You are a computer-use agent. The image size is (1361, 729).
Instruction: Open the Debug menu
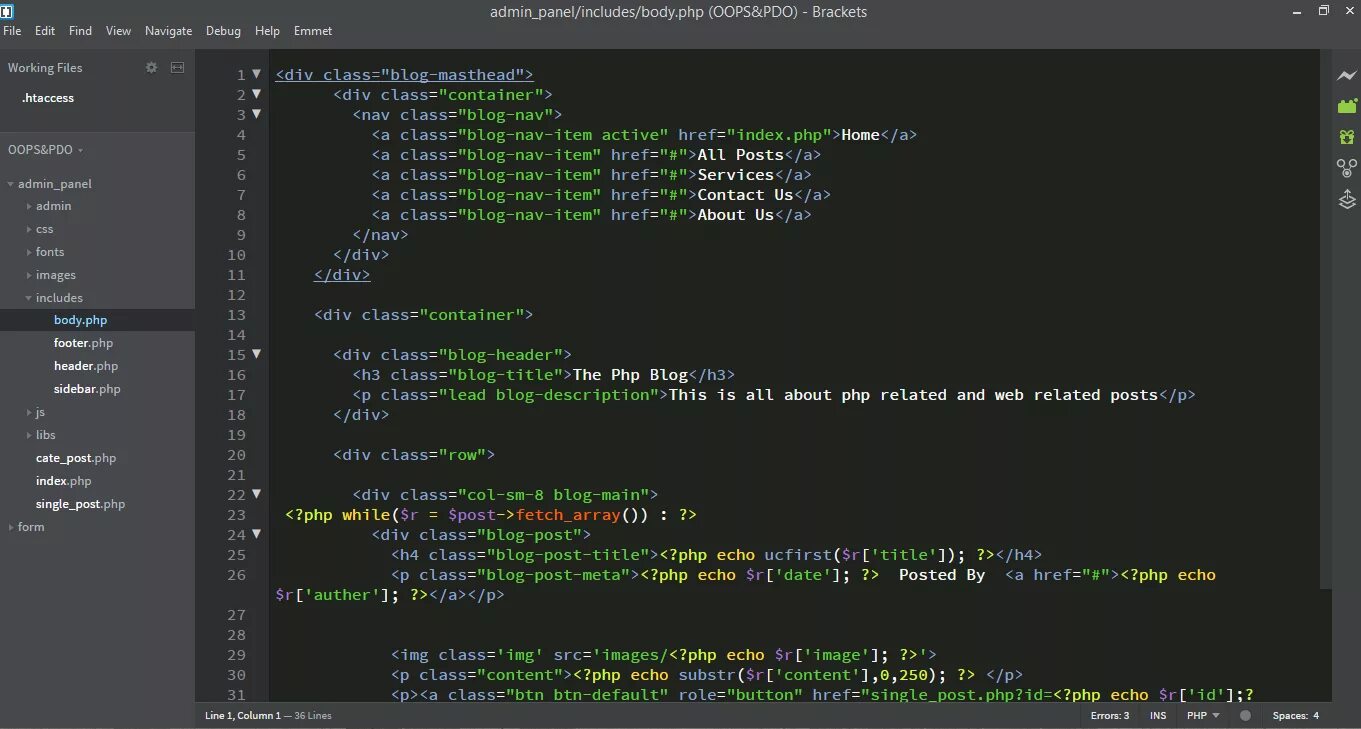[223, 31]
